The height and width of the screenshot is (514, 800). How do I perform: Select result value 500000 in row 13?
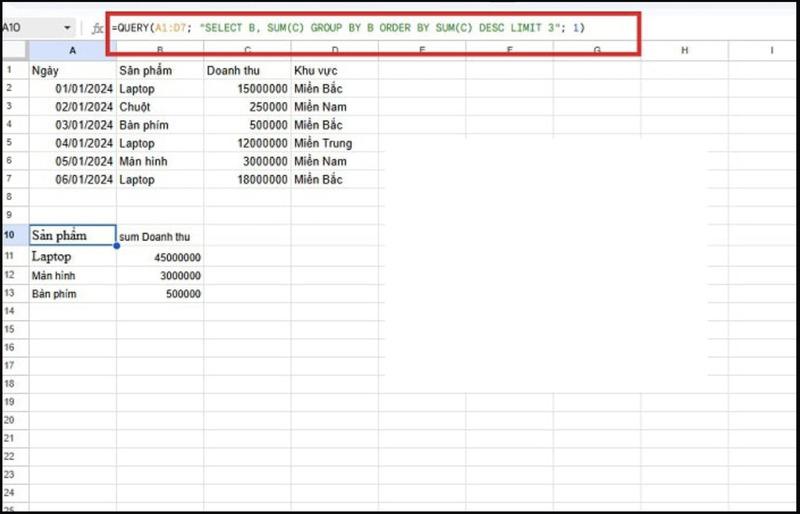pos(160,293)
